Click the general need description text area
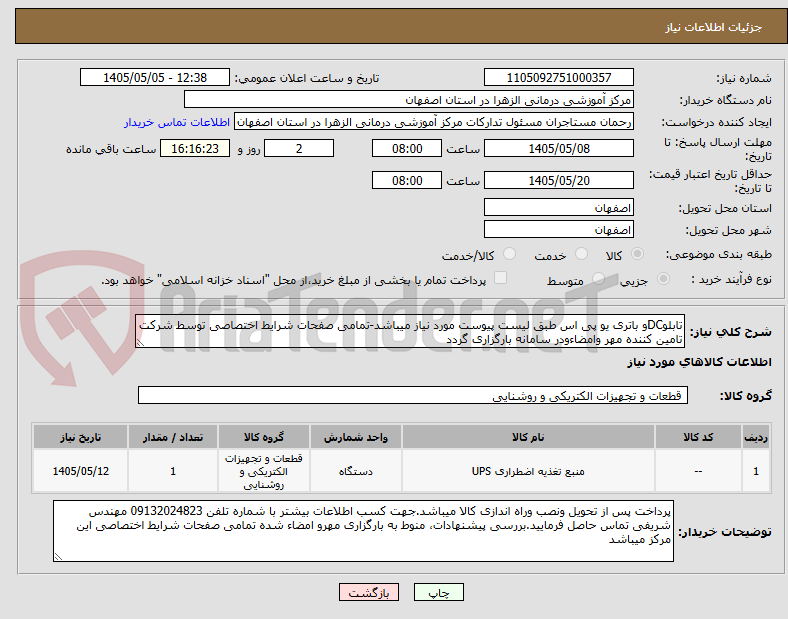Viewport: 788px width, 619px height. click(410, 332)
